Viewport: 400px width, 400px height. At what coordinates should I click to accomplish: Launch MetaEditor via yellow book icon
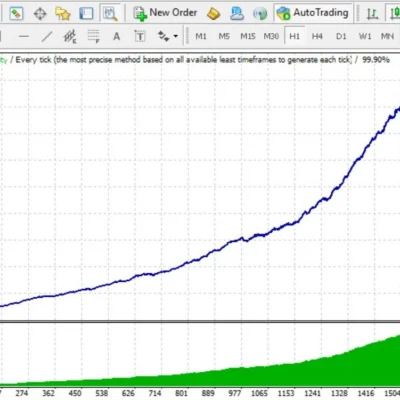(213, 14)
